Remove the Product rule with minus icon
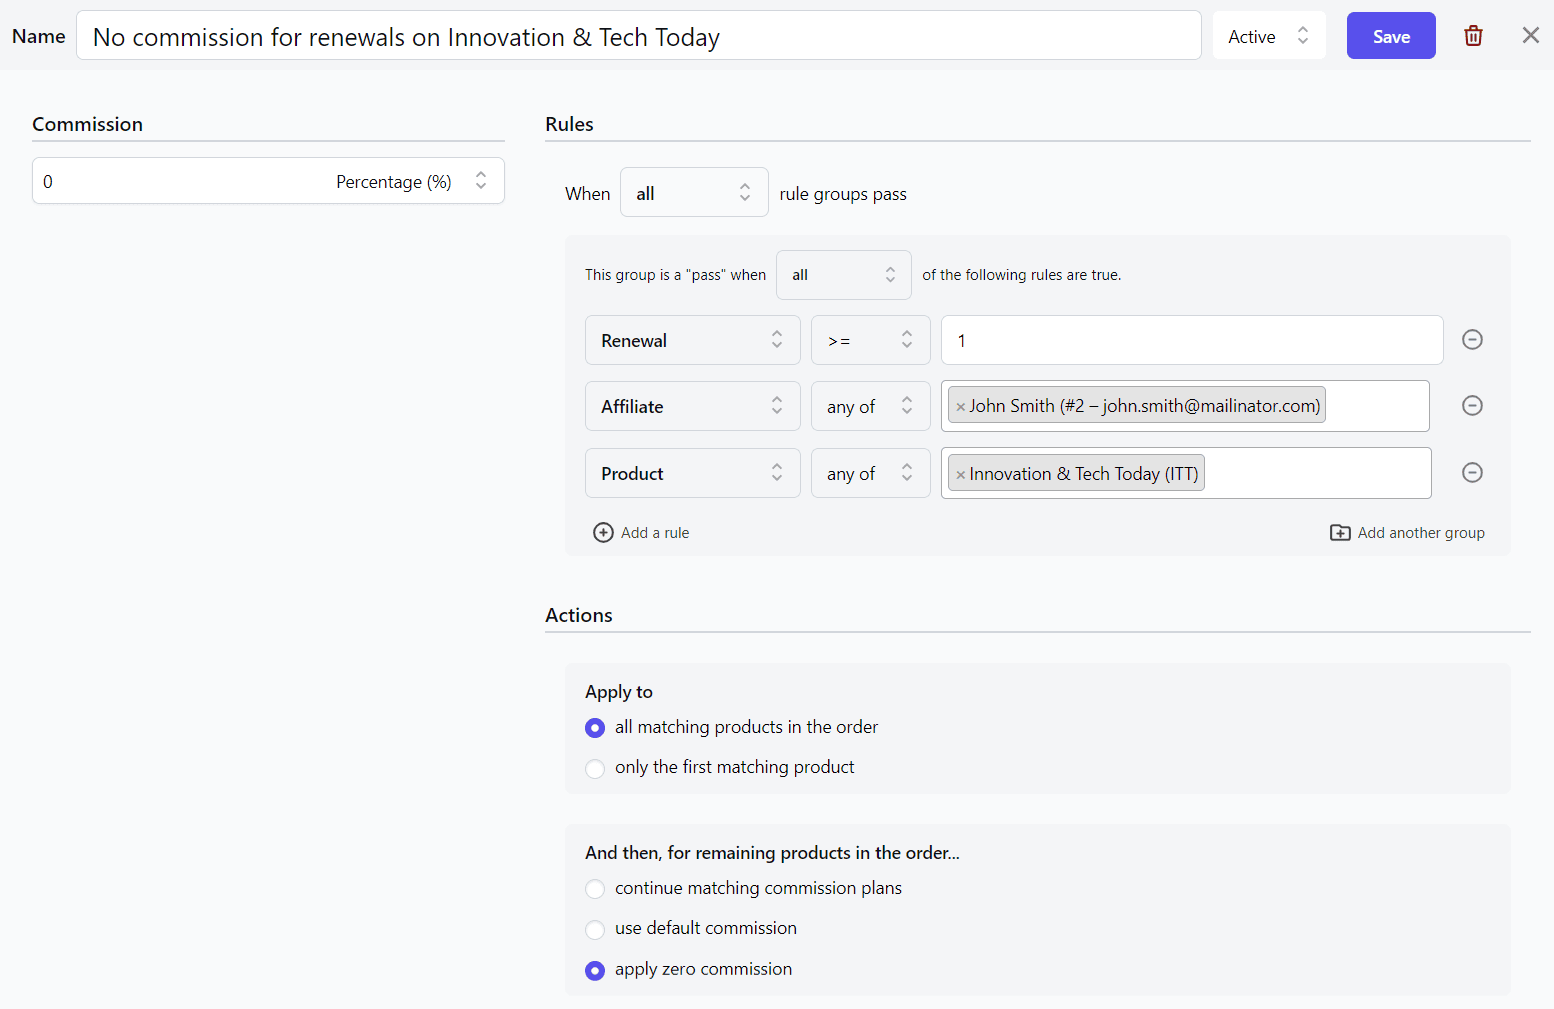The image size is (1554, 1009). point(1472,473)
